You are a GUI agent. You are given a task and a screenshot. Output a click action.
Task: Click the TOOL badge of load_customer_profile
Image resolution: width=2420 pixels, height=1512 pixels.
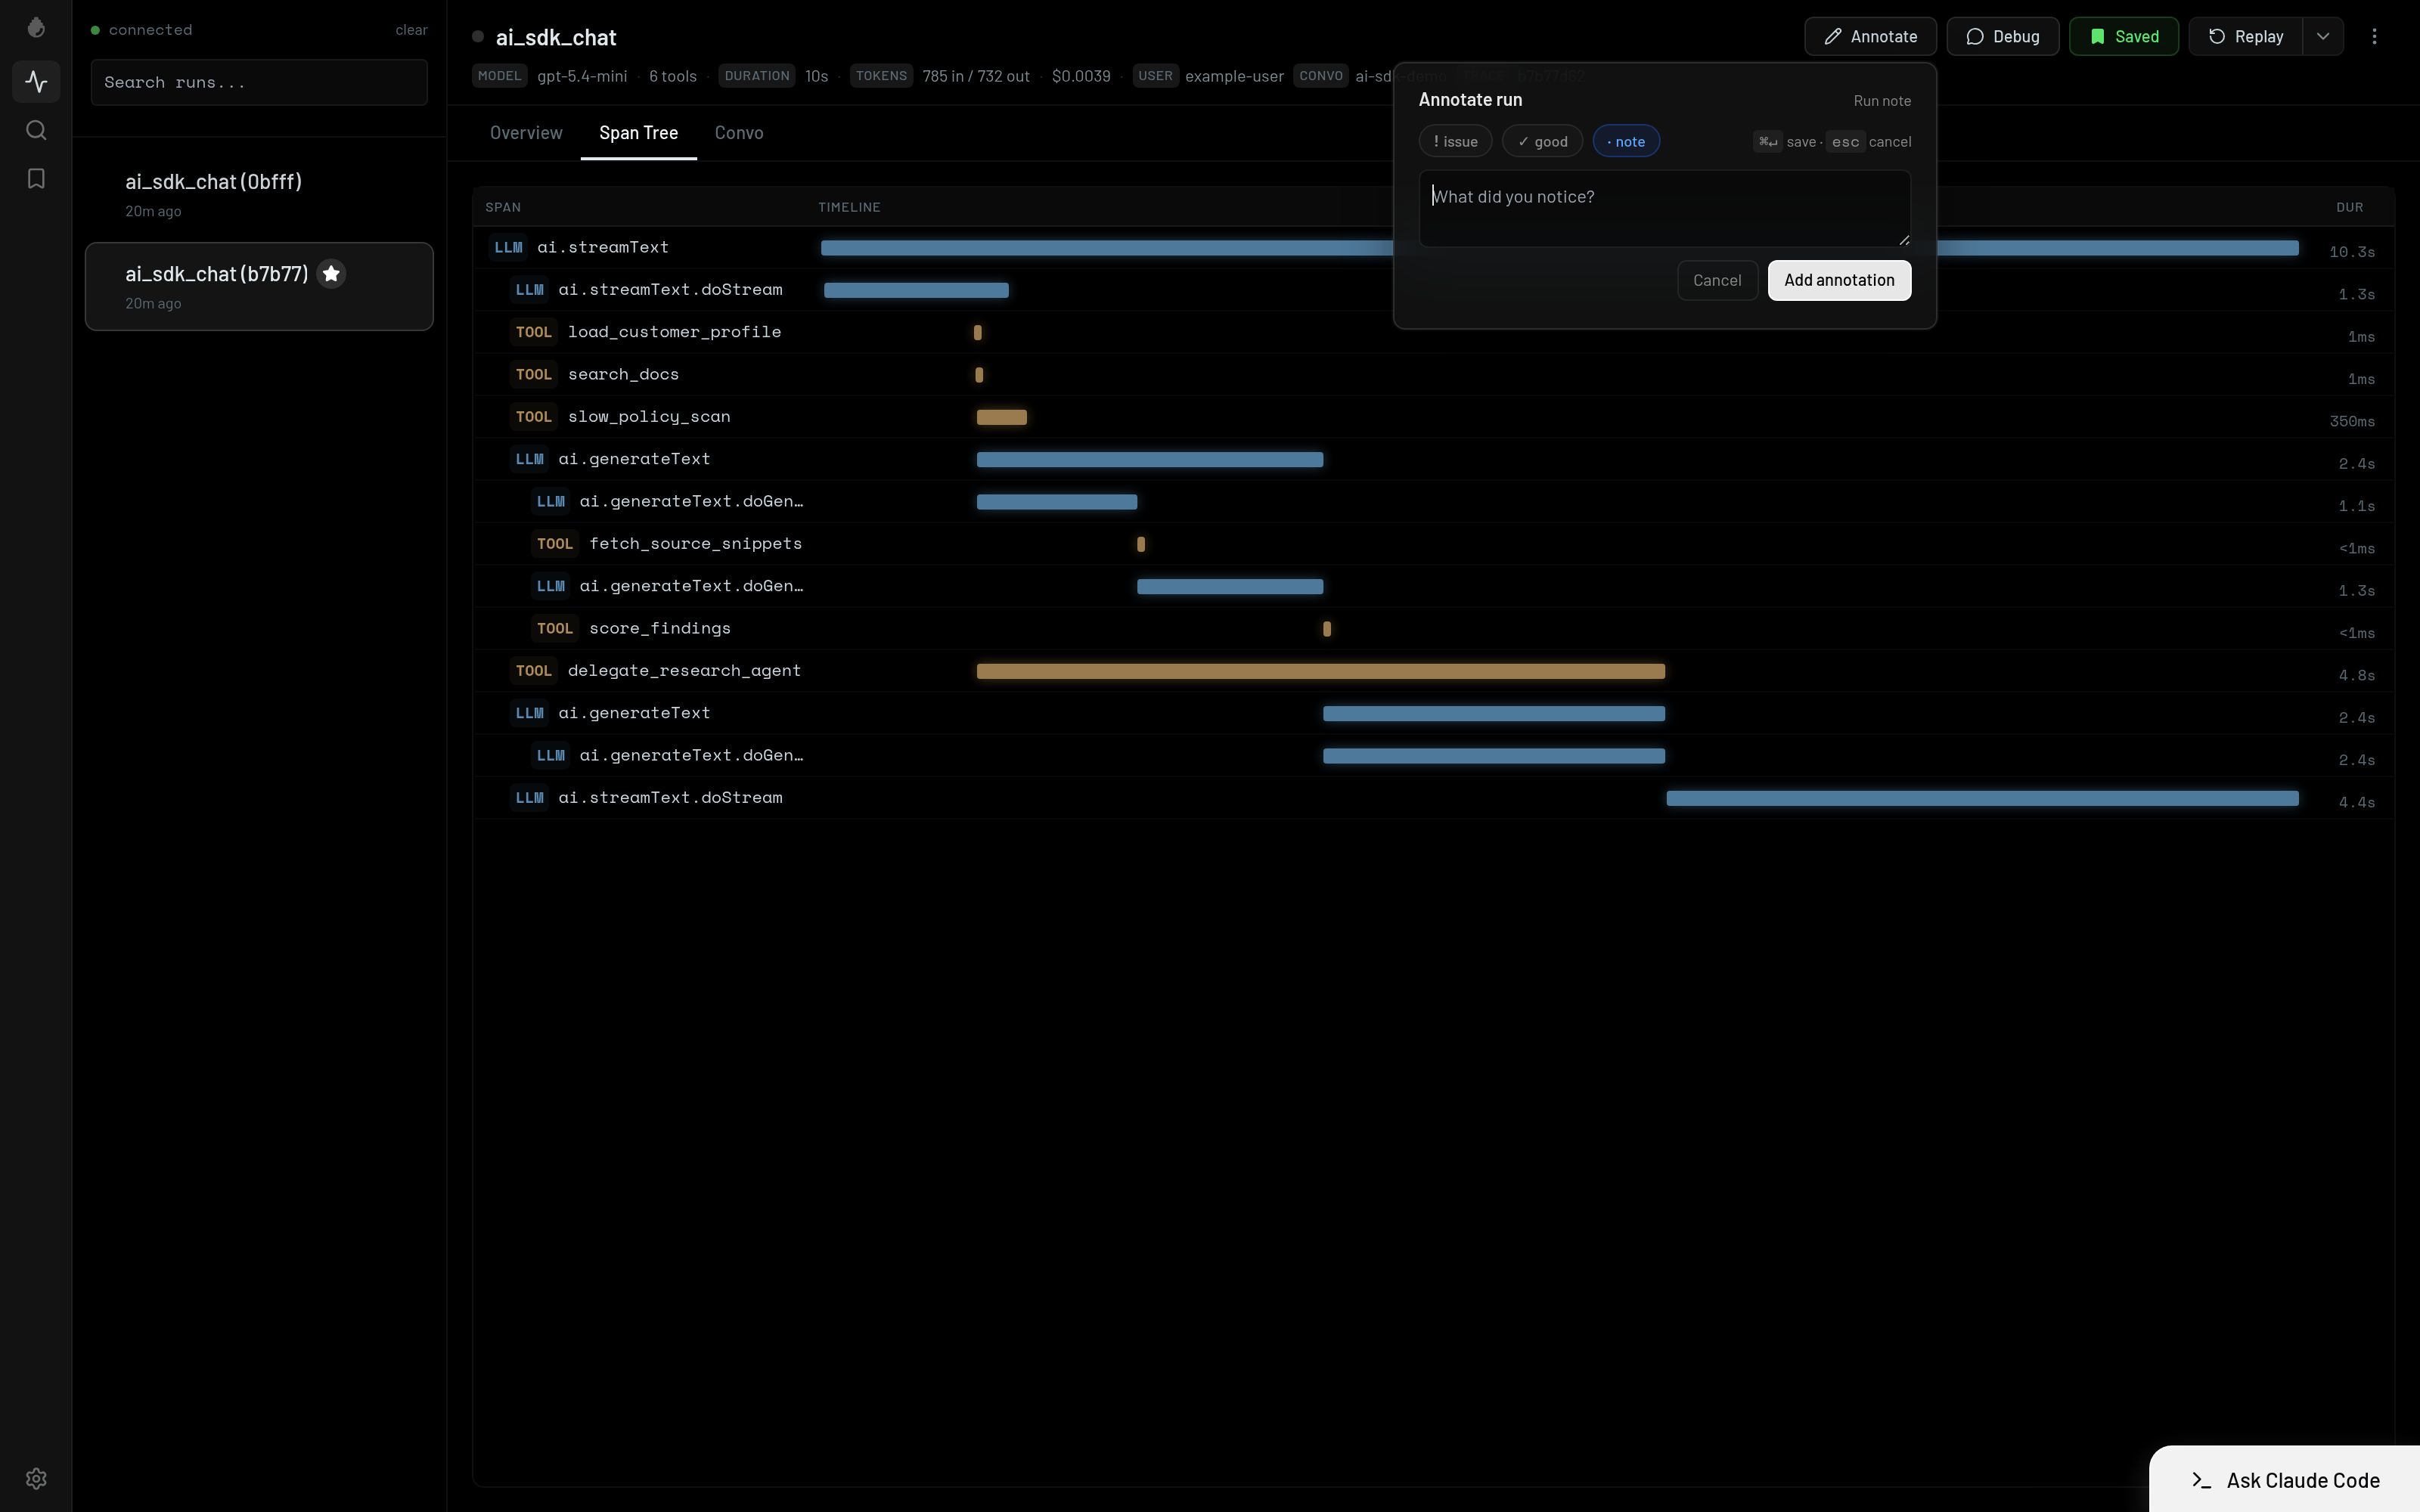point(533,332)
